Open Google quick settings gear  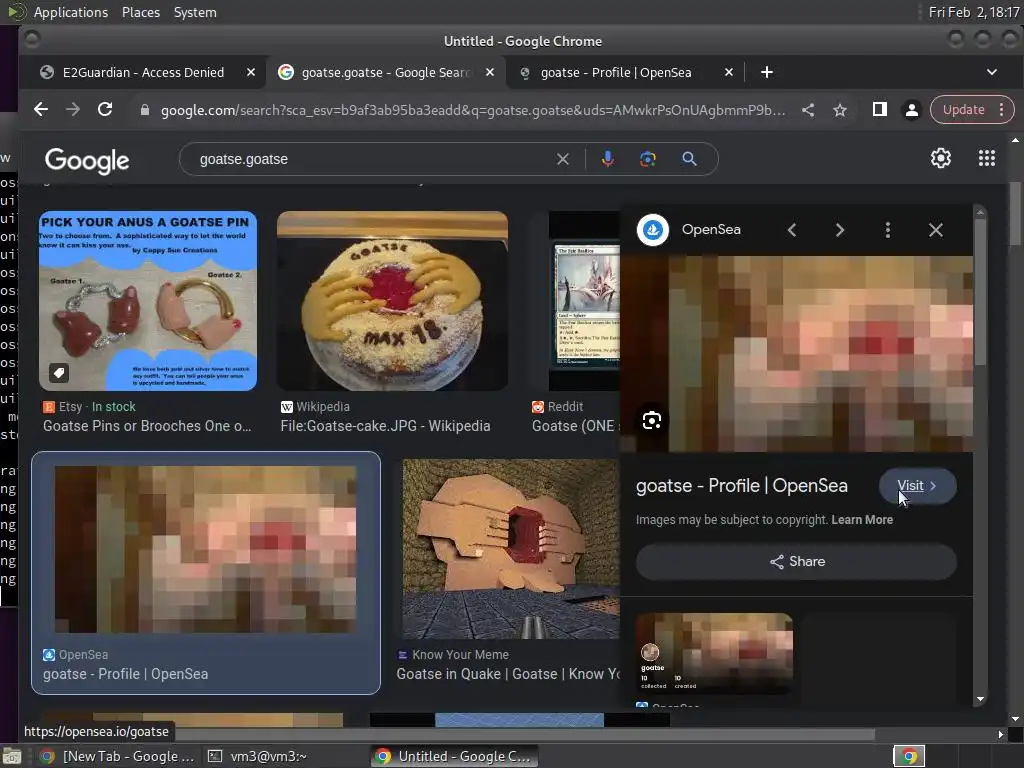tap(940, 158)
